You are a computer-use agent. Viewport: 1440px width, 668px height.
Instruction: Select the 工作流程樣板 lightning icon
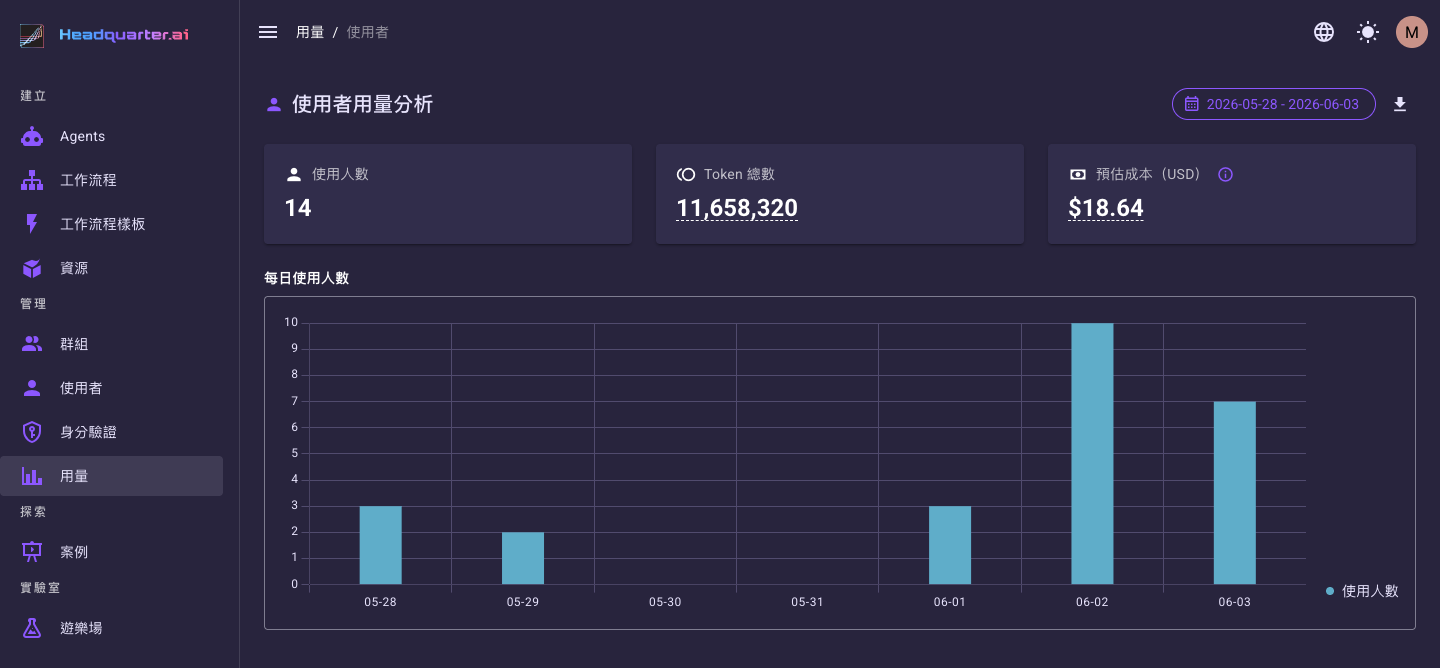click(x=32, y=224)
